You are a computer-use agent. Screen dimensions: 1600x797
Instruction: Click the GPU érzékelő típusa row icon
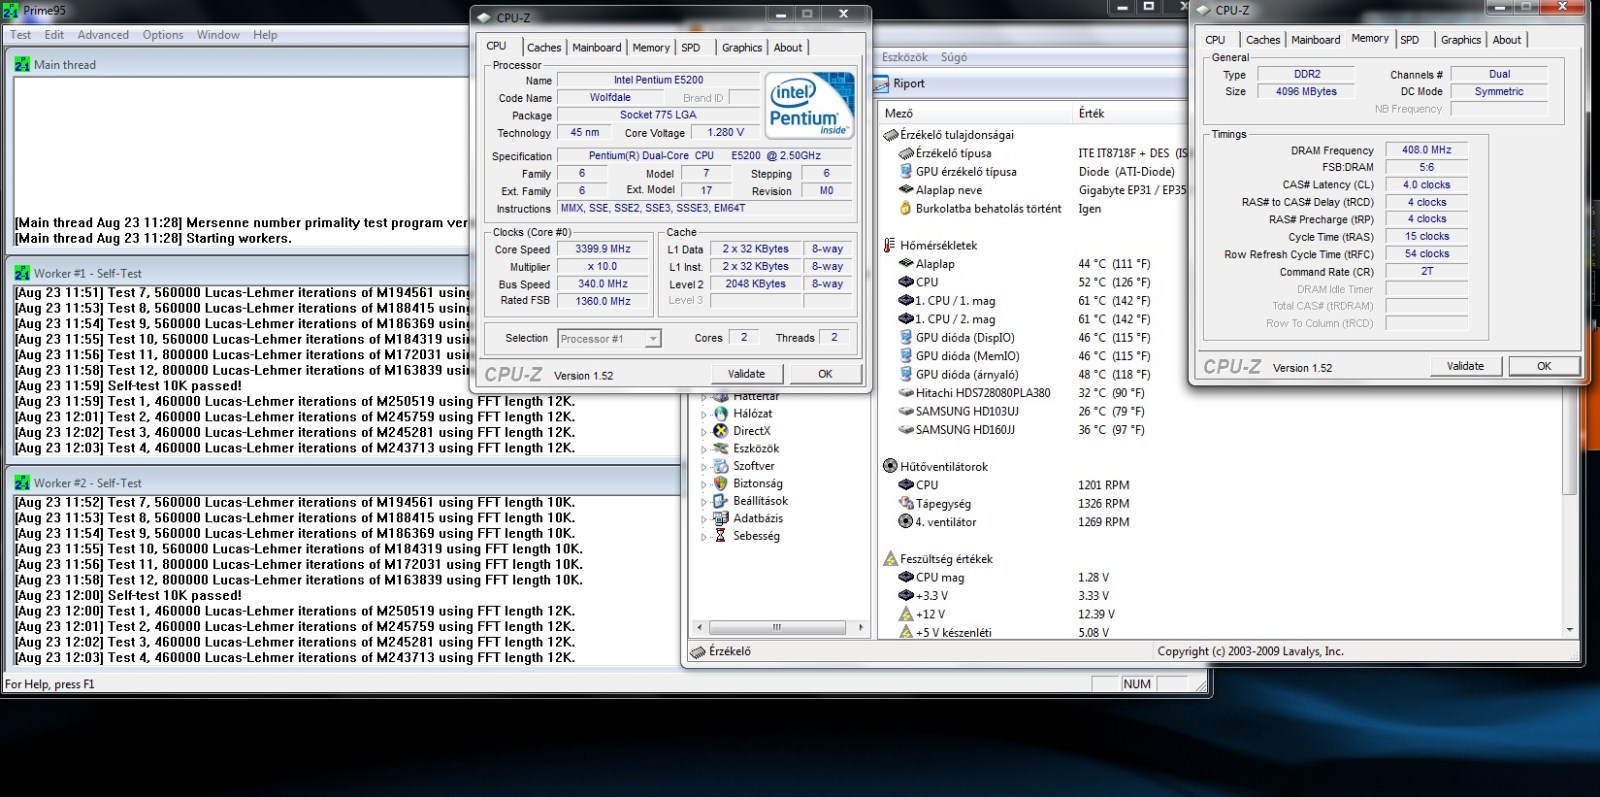pyautogui.click(x=906, y=172)
